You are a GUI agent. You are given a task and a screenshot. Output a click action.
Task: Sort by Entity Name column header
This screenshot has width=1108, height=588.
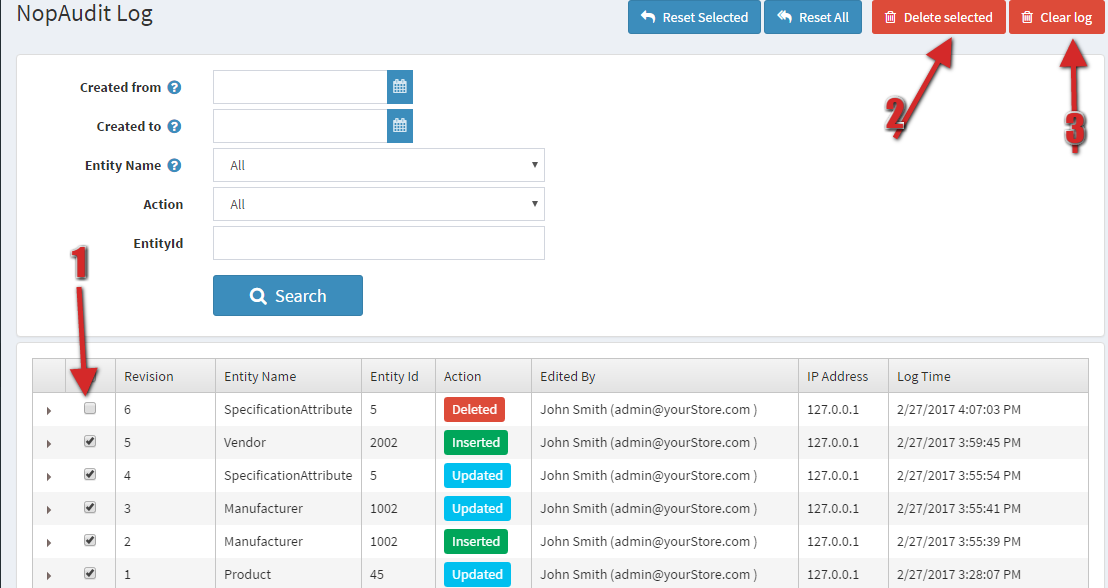click(x=260, y=377)
